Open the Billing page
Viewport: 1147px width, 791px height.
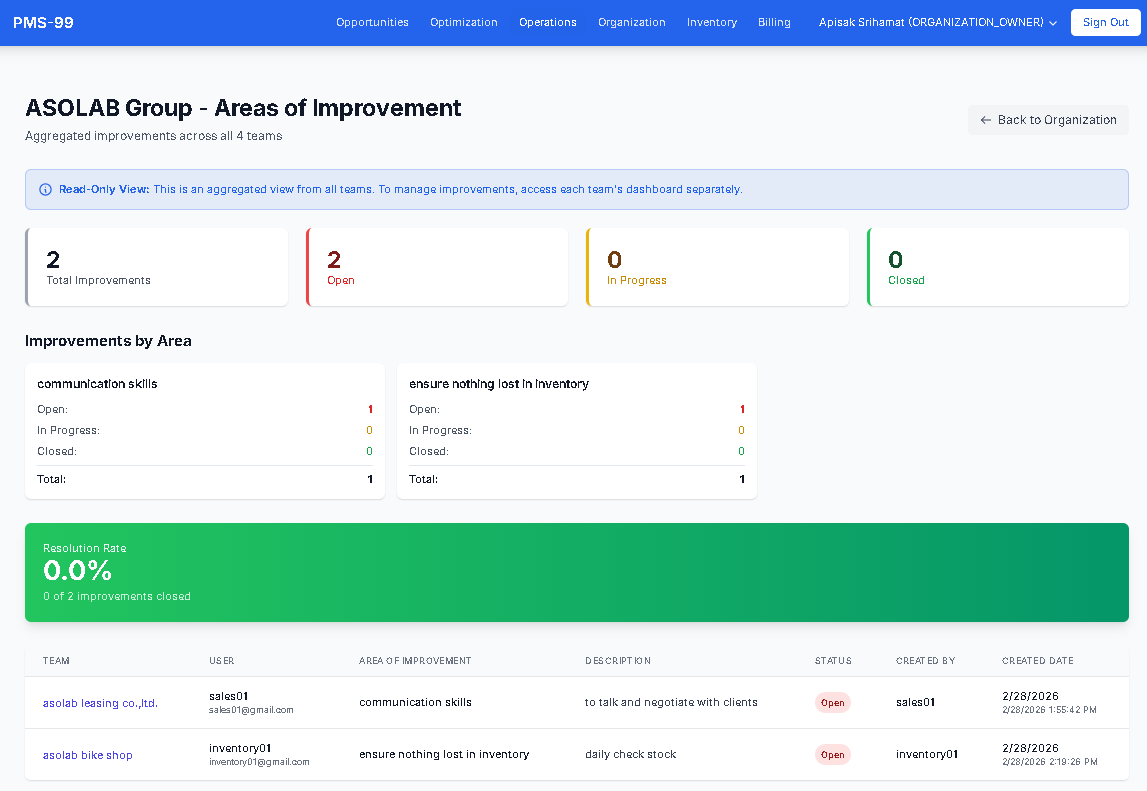point(774,21)
